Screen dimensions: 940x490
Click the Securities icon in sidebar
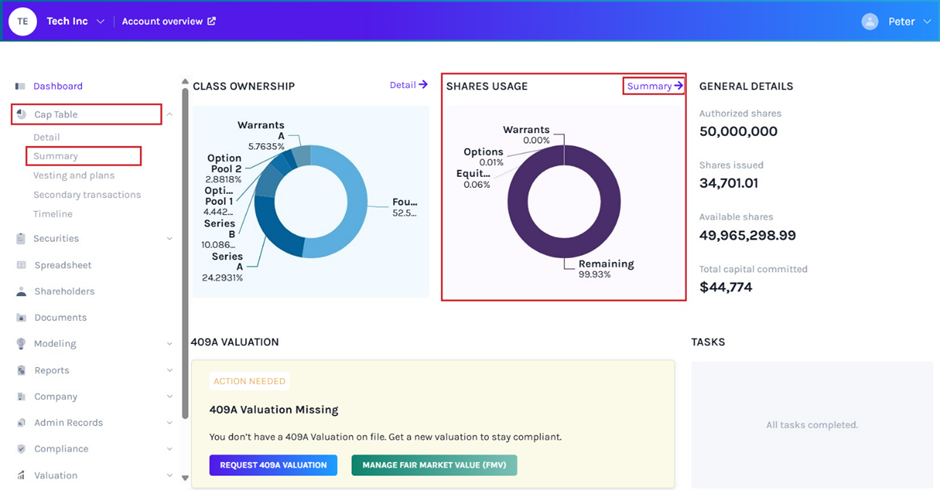click(22, 239)
